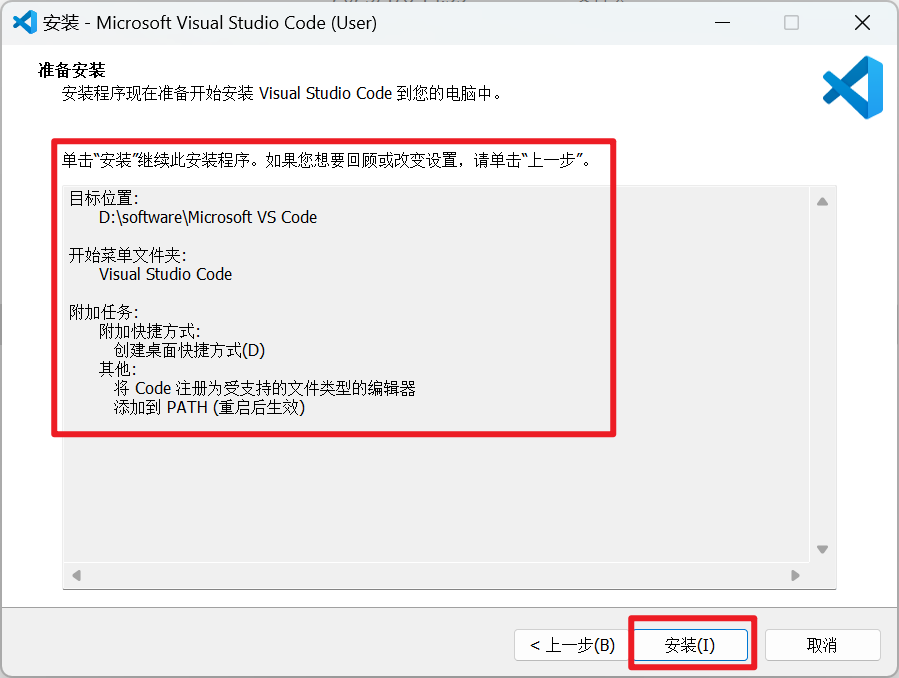Select the path D:\software\Microsoft VS Code
This screenshot has height=678, width=899.
[x=208, y=217]
